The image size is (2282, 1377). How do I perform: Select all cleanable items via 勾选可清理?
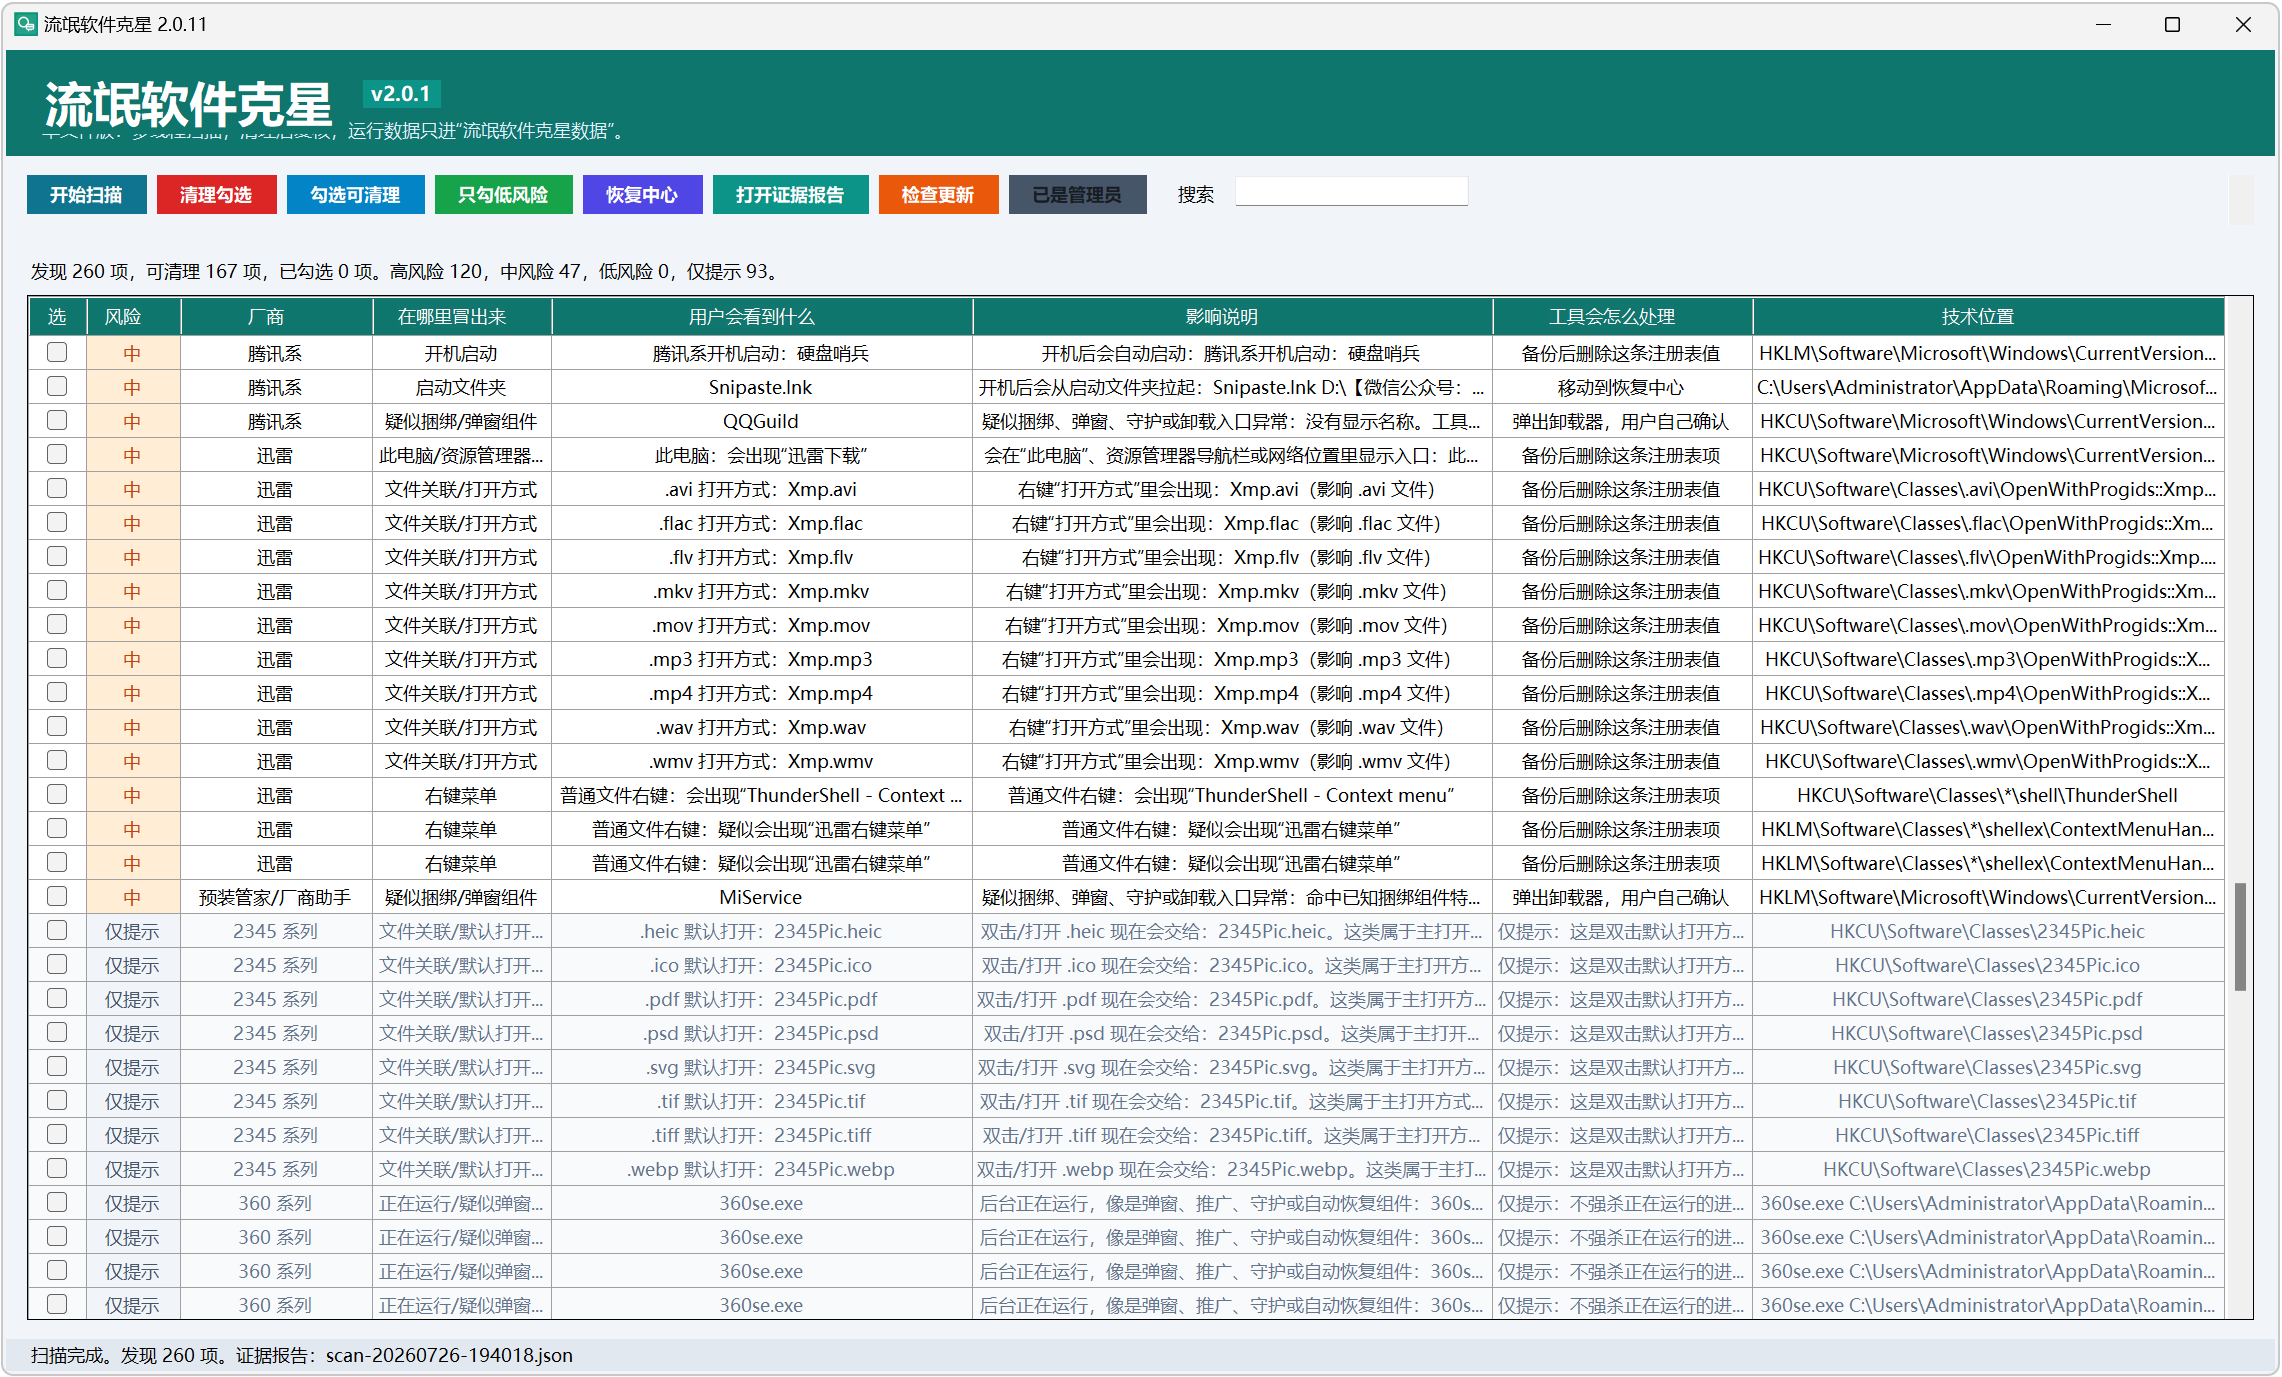click(355, 195)
